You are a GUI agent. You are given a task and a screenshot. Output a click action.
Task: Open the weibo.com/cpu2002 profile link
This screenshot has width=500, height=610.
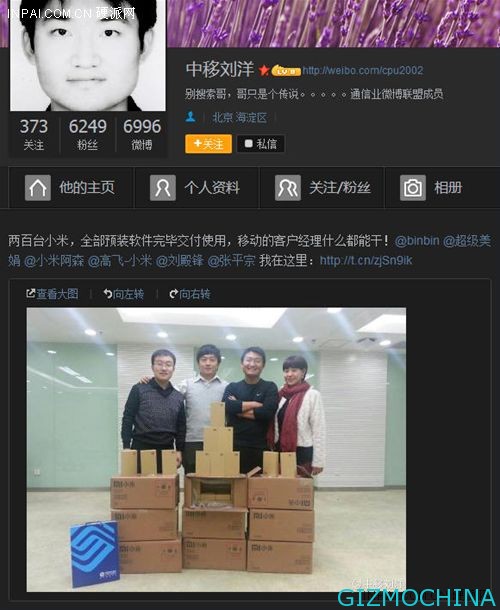(x=363, y=70)
